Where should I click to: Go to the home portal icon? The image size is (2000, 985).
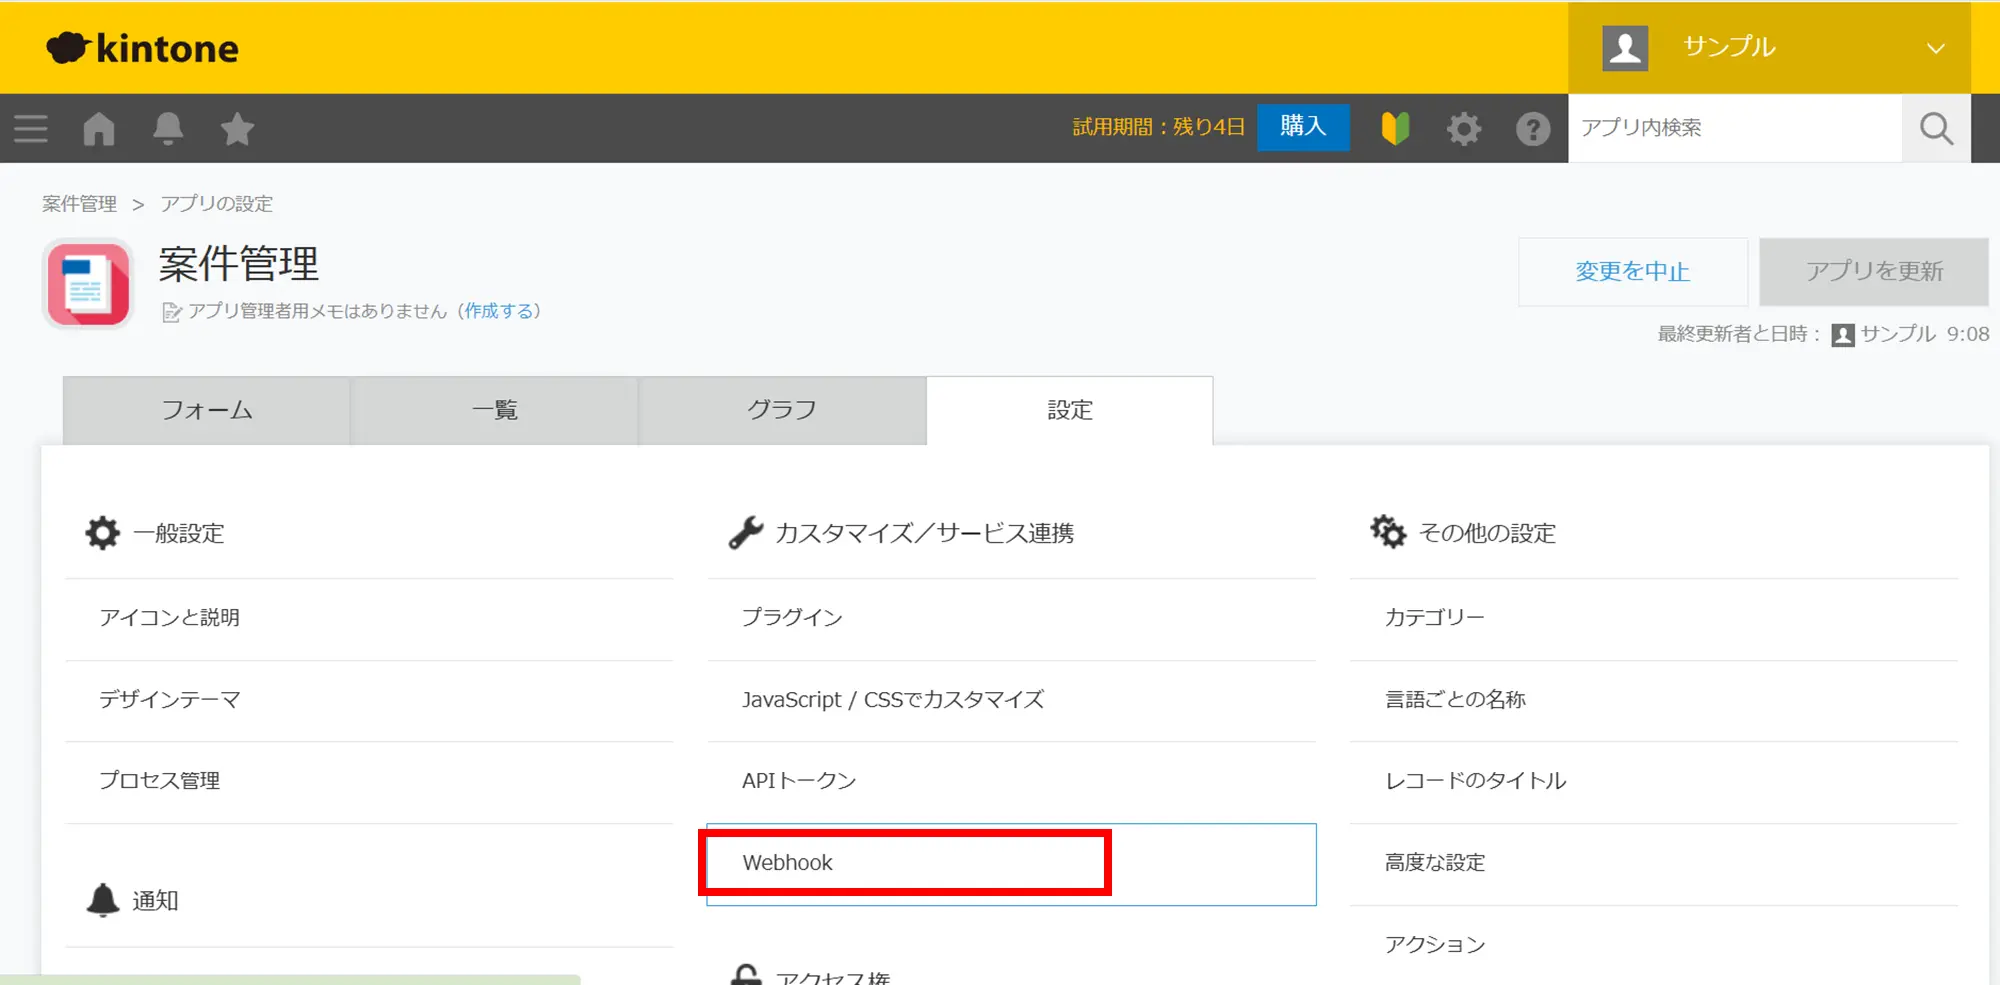click(x=99, y=129)
